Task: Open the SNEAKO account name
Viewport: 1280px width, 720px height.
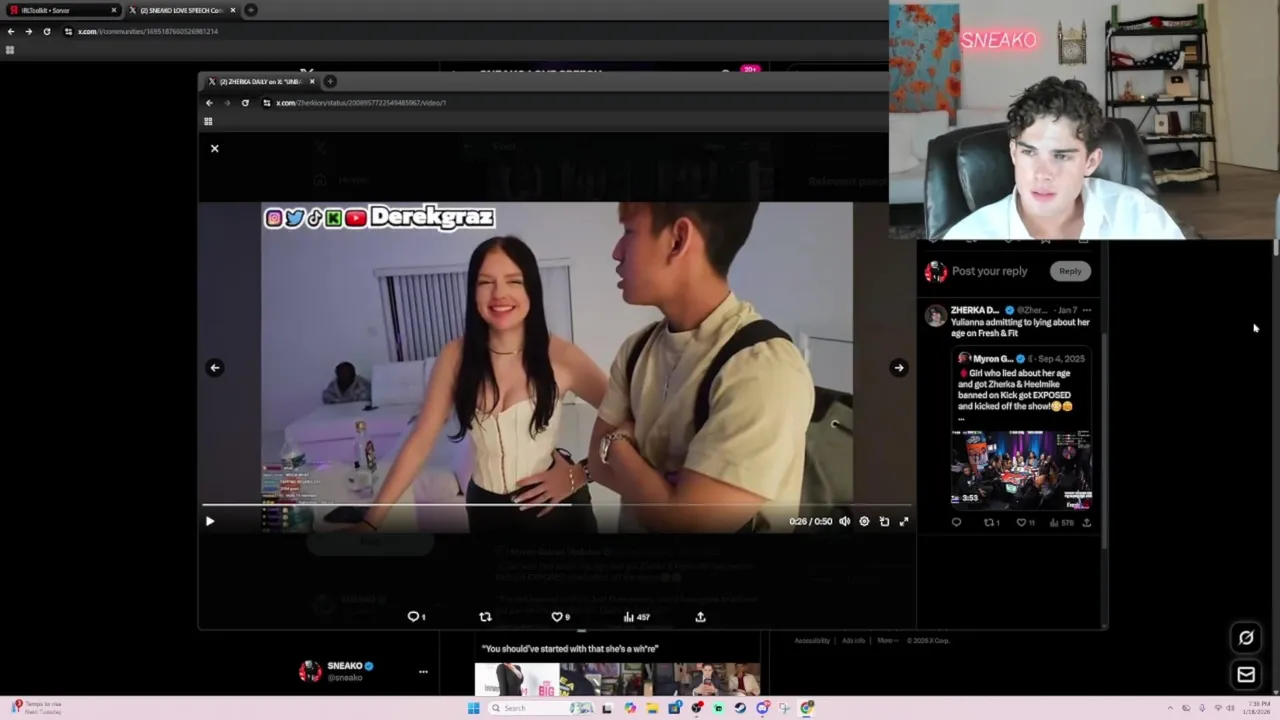Action: [x=345, y=666]
